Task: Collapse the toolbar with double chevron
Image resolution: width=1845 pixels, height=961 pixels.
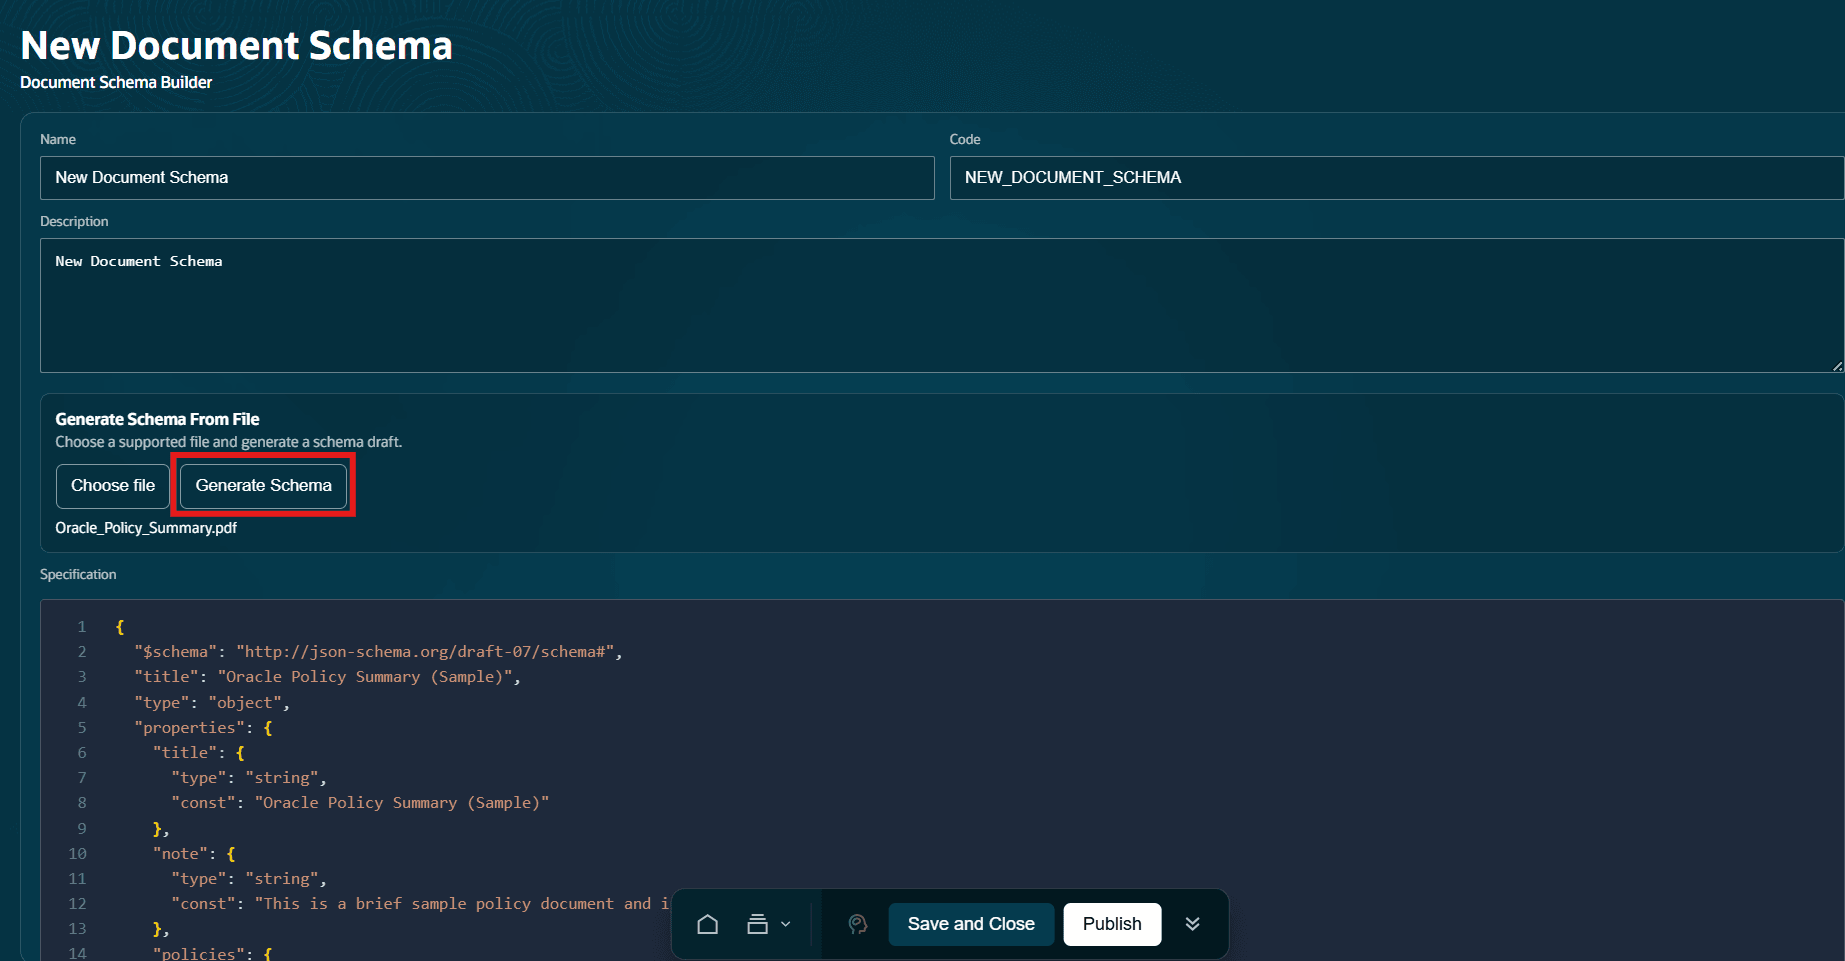Action: pos(1192,924)
